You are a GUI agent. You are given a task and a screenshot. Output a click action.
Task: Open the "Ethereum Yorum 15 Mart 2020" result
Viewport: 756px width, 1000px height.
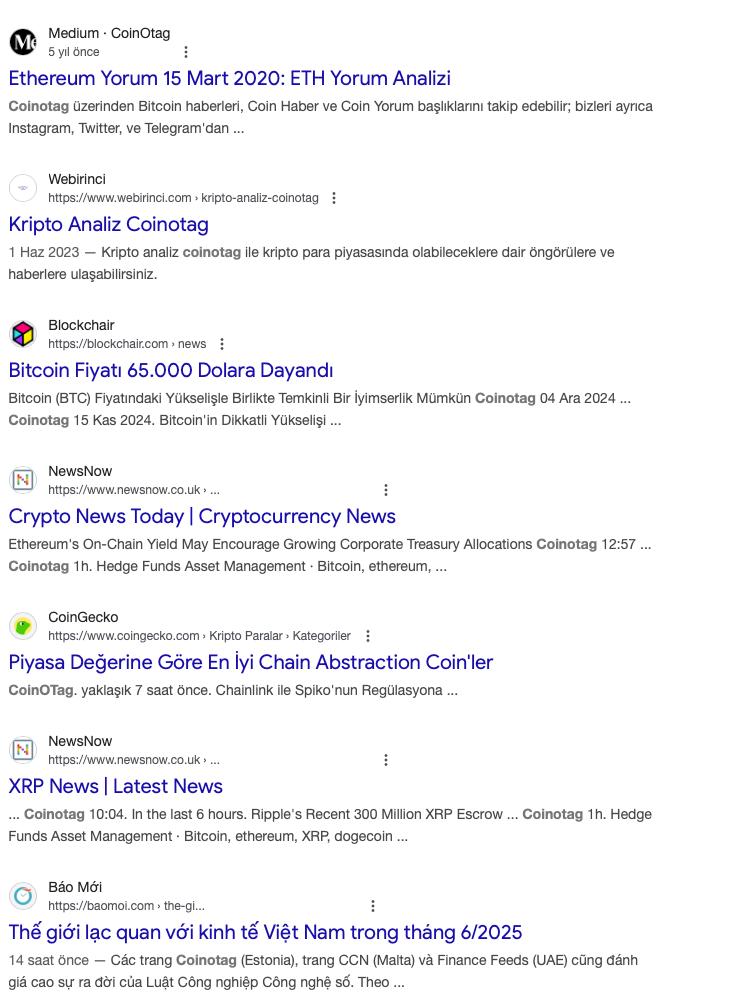[x=229, y=78]
